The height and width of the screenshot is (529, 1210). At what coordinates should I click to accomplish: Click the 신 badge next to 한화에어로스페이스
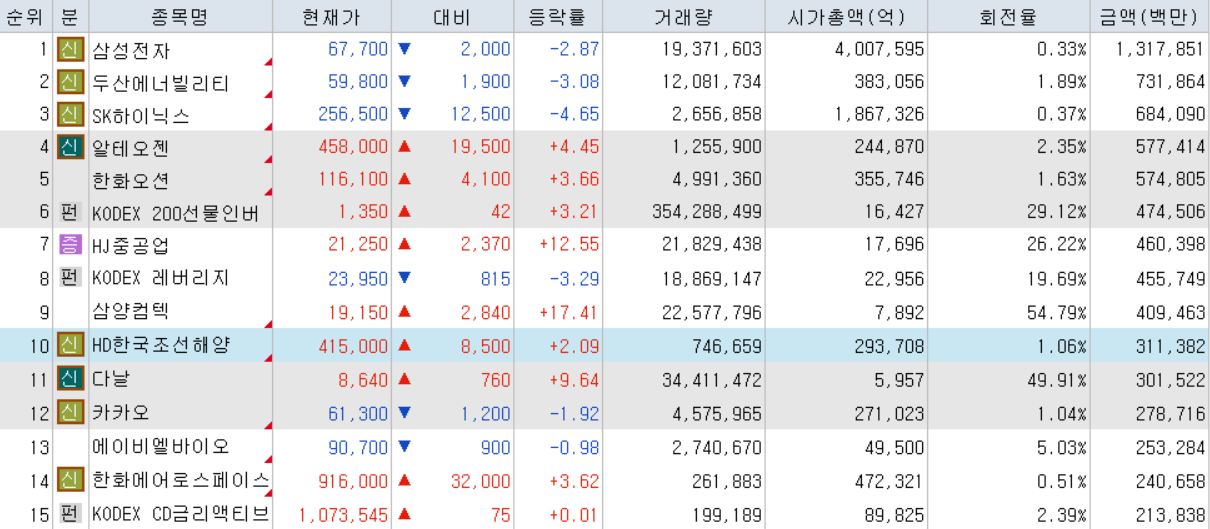point(70,481)
